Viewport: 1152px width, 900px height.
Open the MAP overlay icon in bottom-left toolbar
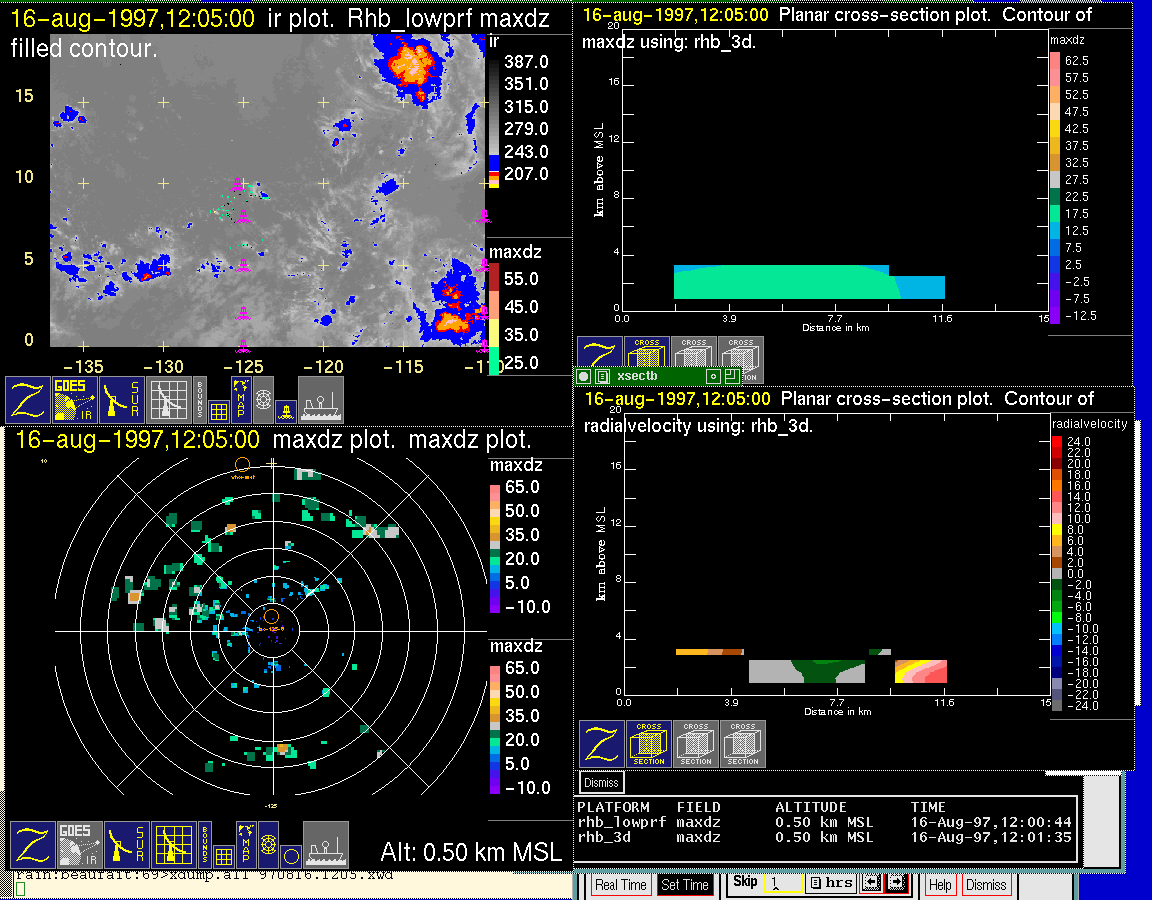[x=243, y=844]
